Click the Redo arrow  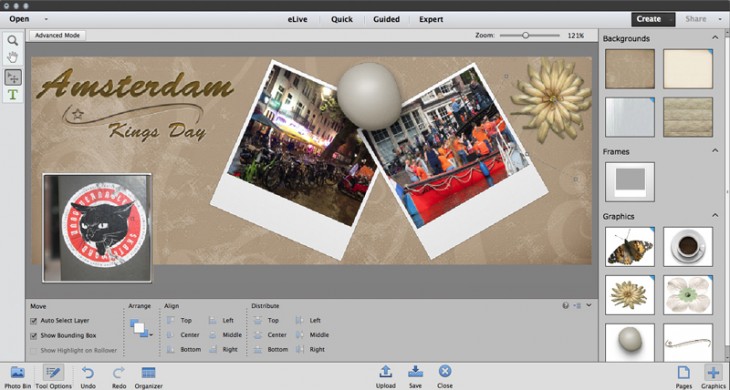point(119,377)
